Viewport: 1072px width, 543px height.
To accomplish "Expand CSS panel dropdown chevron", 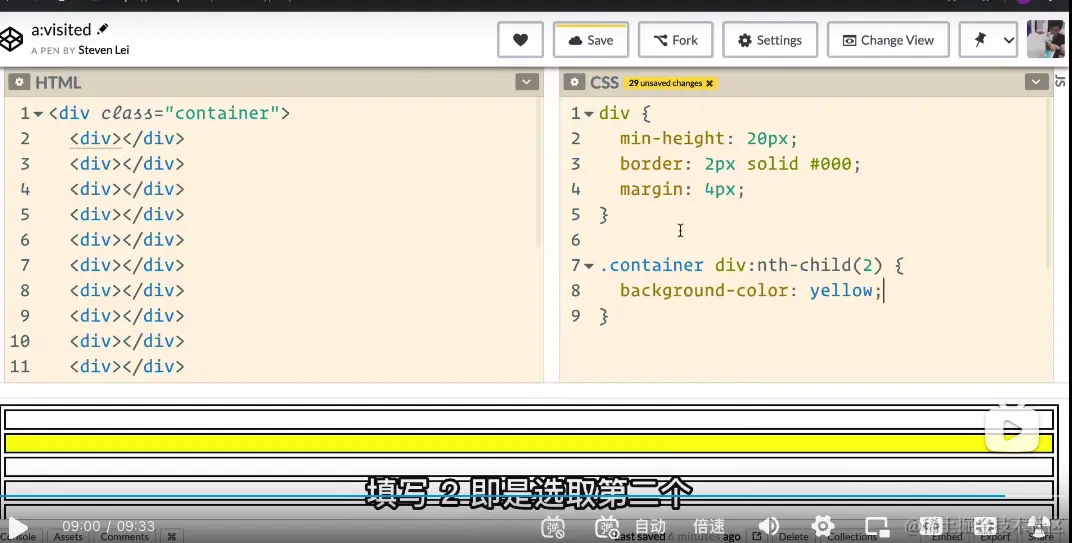I will [1036, 82].
